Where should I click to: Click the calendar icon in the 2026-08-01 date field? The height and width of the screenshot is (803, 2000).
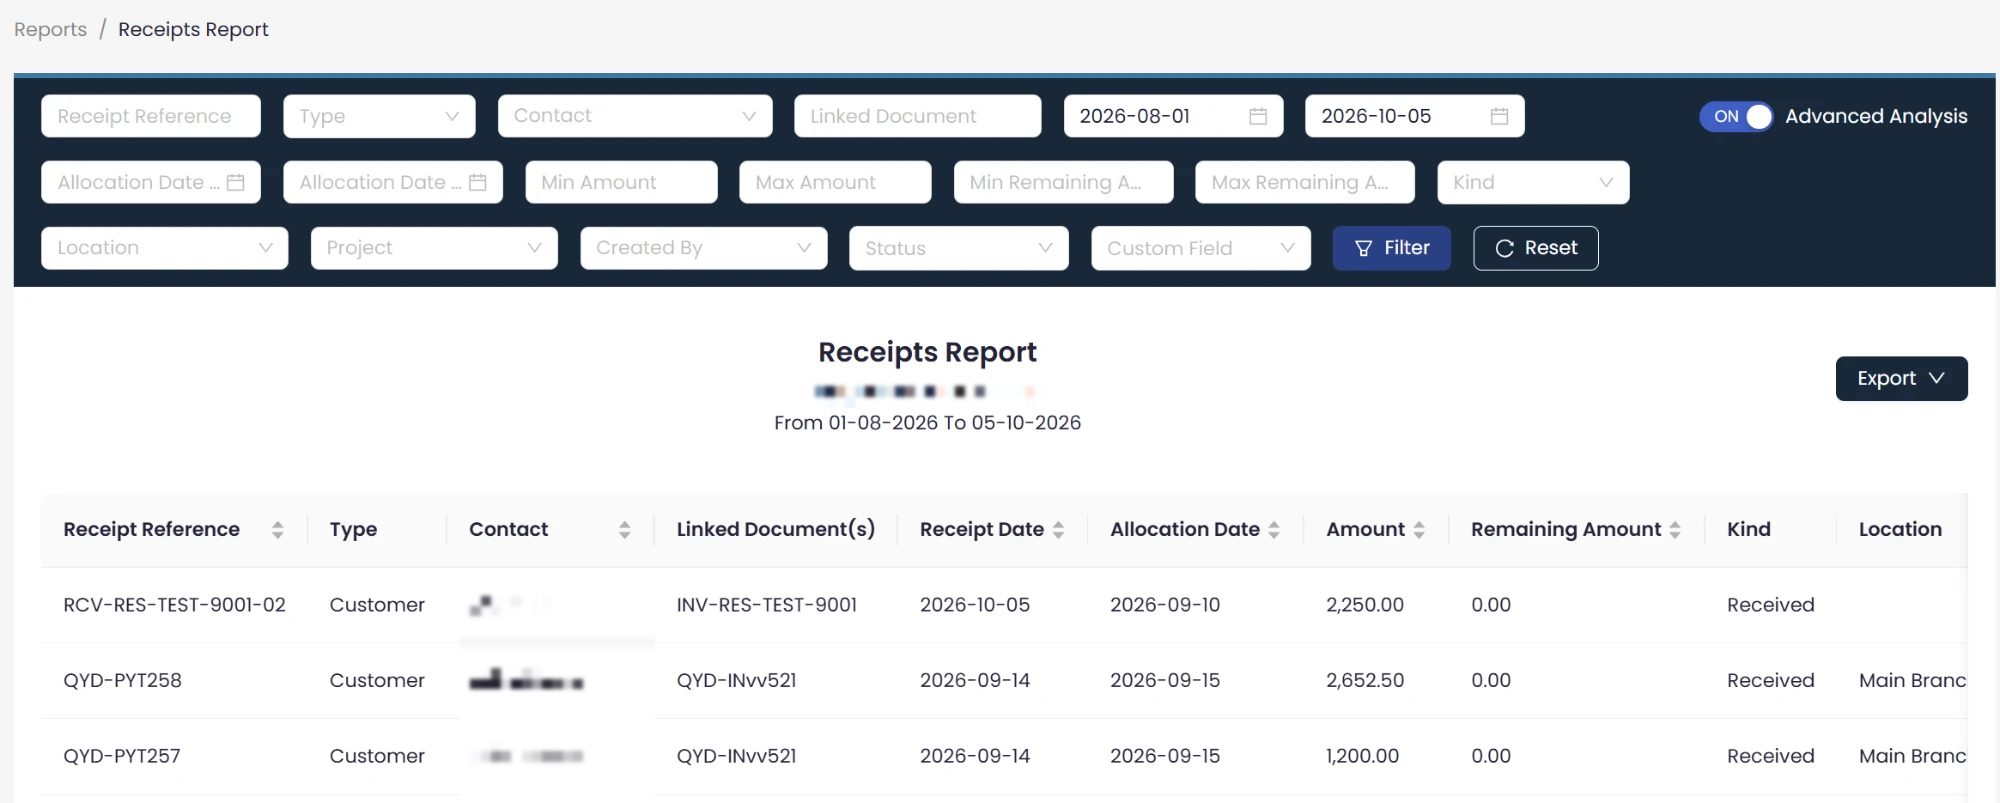coord(1258,116)
